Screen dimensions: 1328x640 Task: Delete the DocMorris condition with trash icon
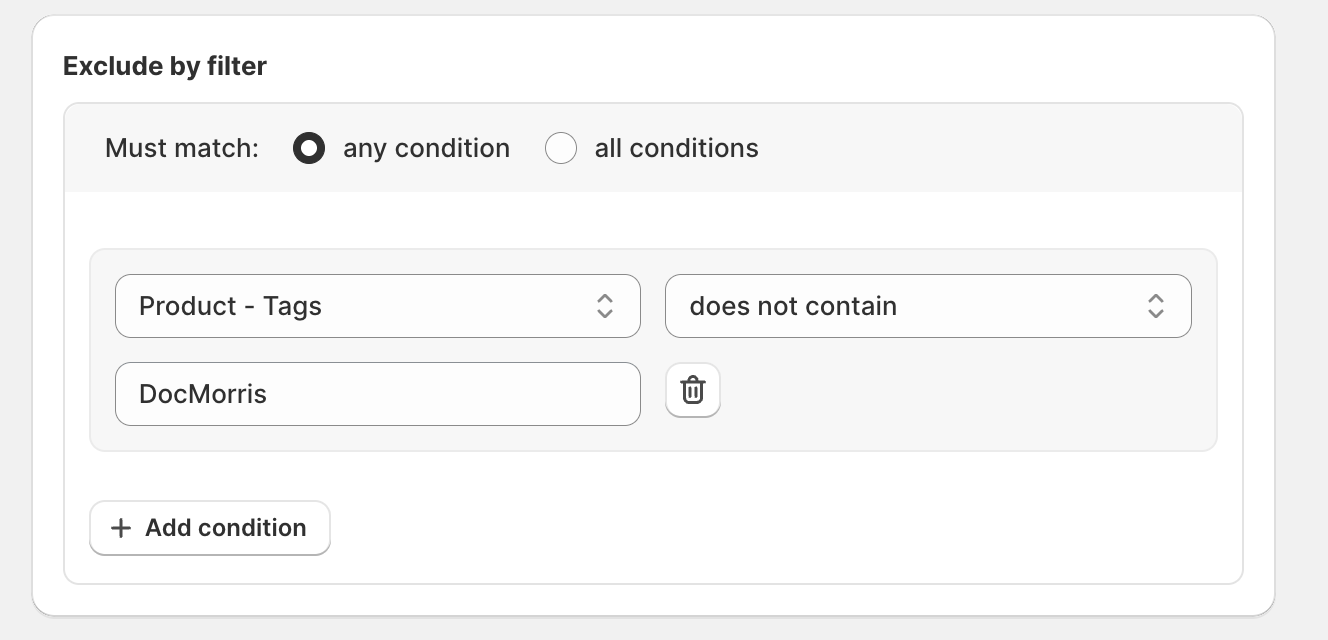tap(693, 390)
